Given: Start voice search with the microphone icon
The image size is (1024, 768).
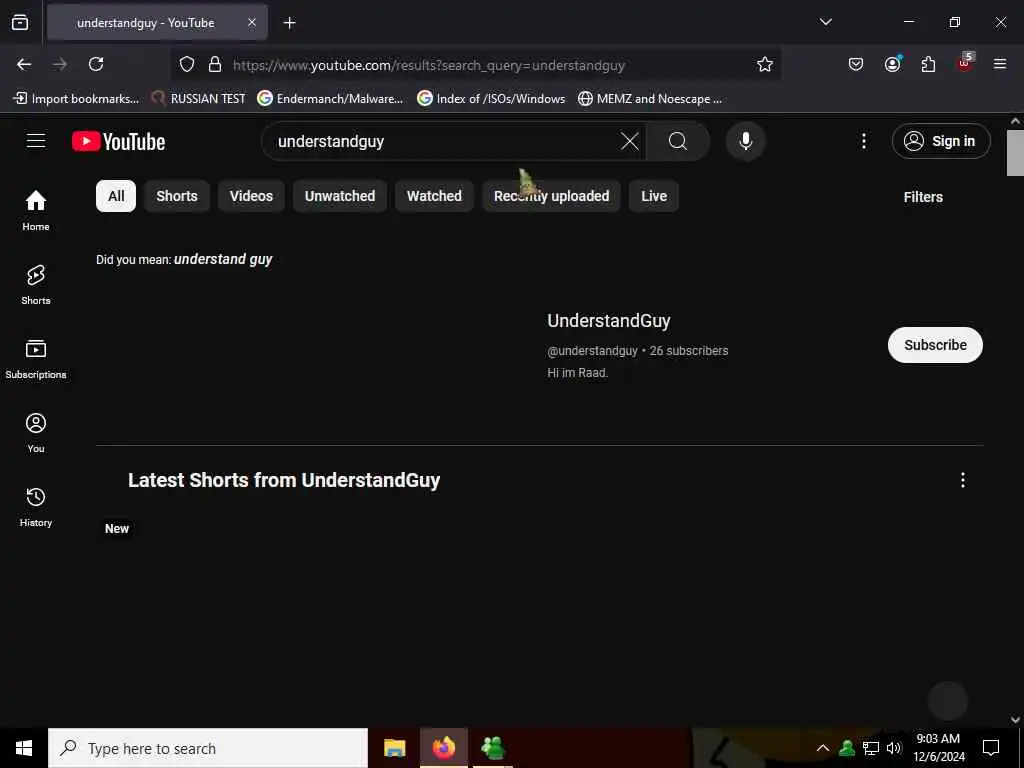Looking at the screenshot, I should coord(746,141).
